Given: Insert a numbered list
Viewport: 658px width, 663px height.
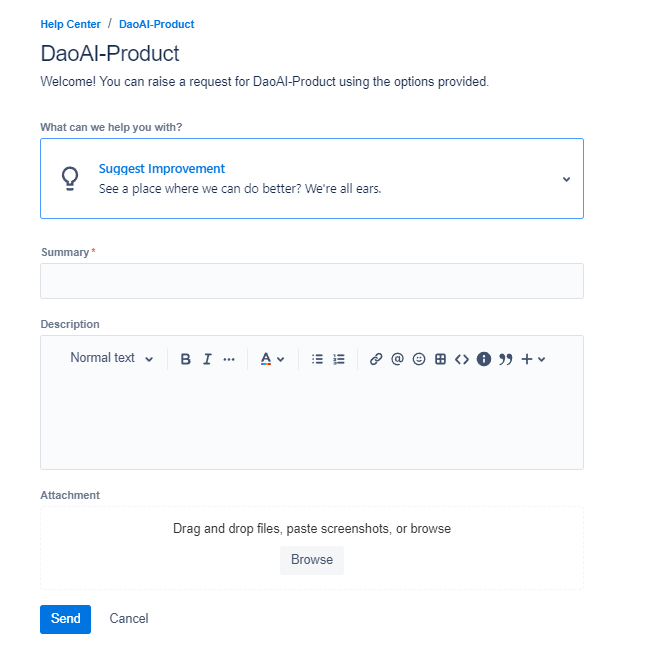Looking at the screenshot, I should point(339,359).
